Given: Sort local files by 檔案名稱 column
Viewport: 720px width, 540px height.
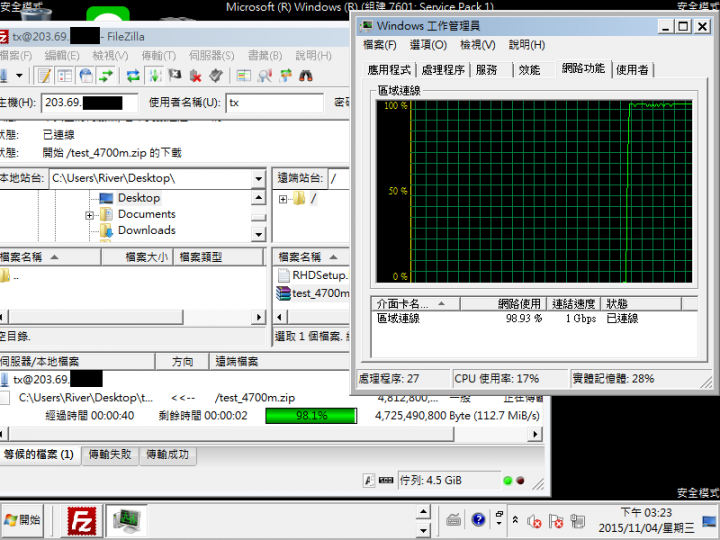Looking at the screenshot, I should click(50, 257).
